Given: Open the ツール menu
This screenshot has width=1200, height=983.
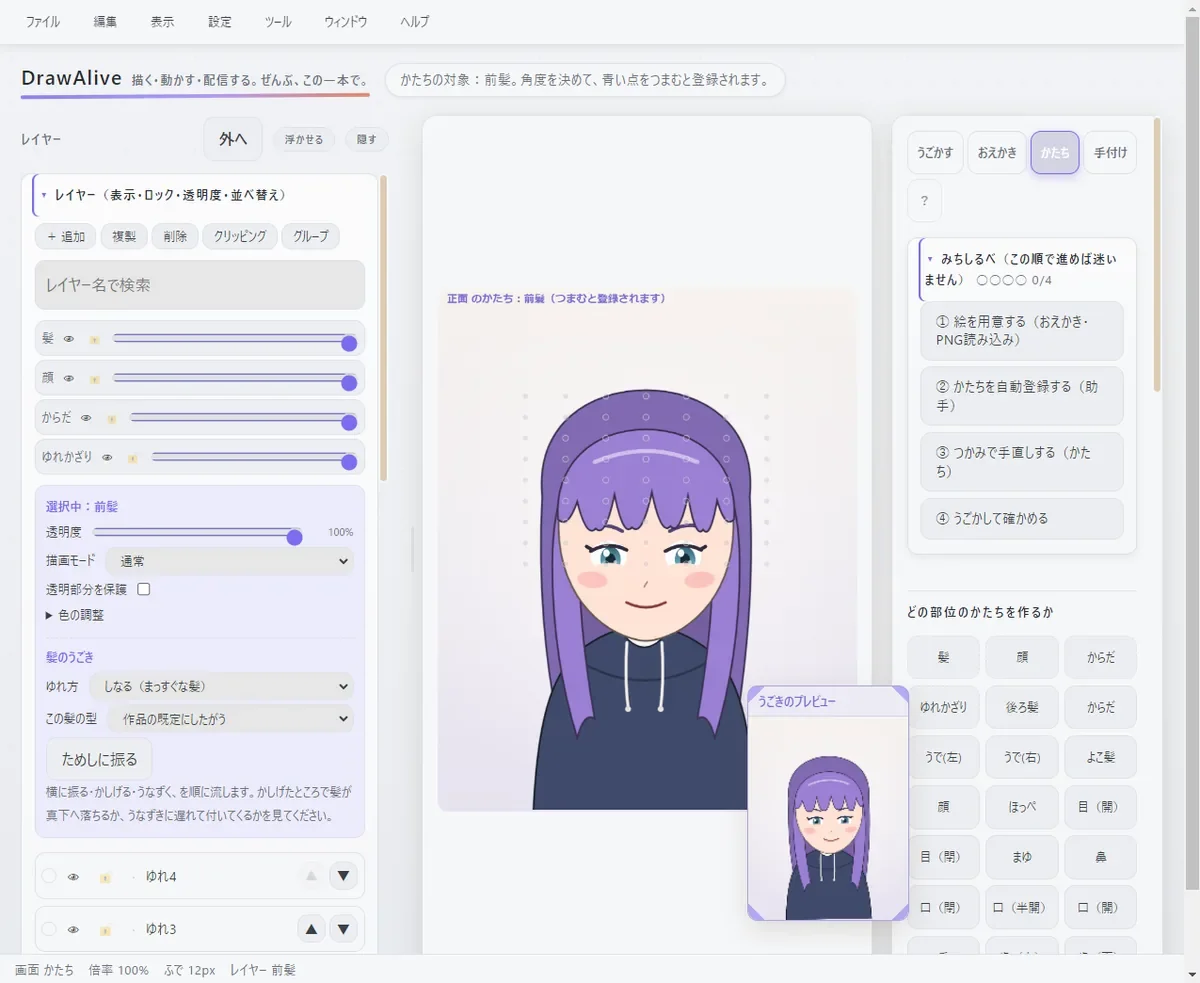Looking at the screenshot, I should point(278,22).
